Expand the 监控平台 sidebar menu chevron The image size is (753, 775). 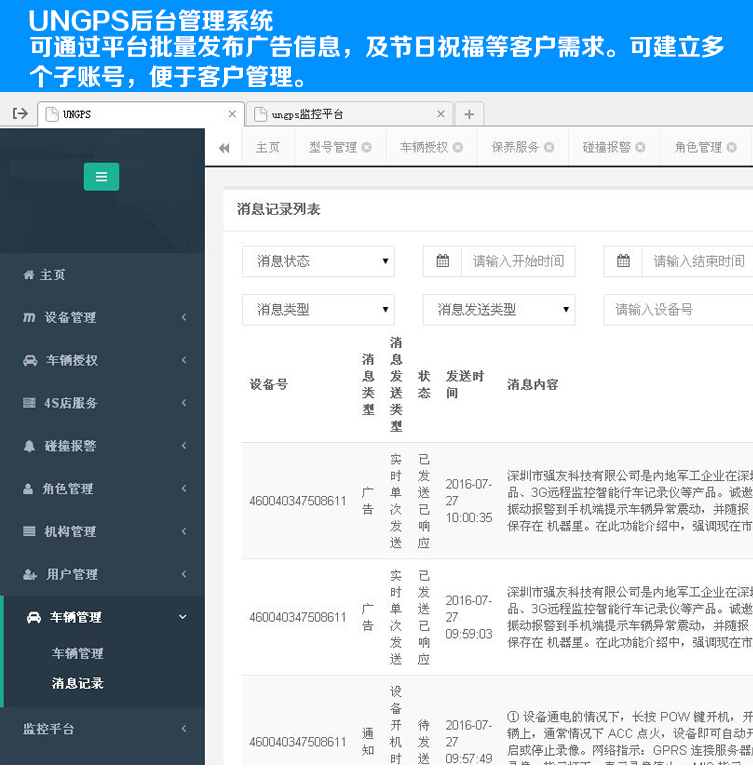(184, 729)
